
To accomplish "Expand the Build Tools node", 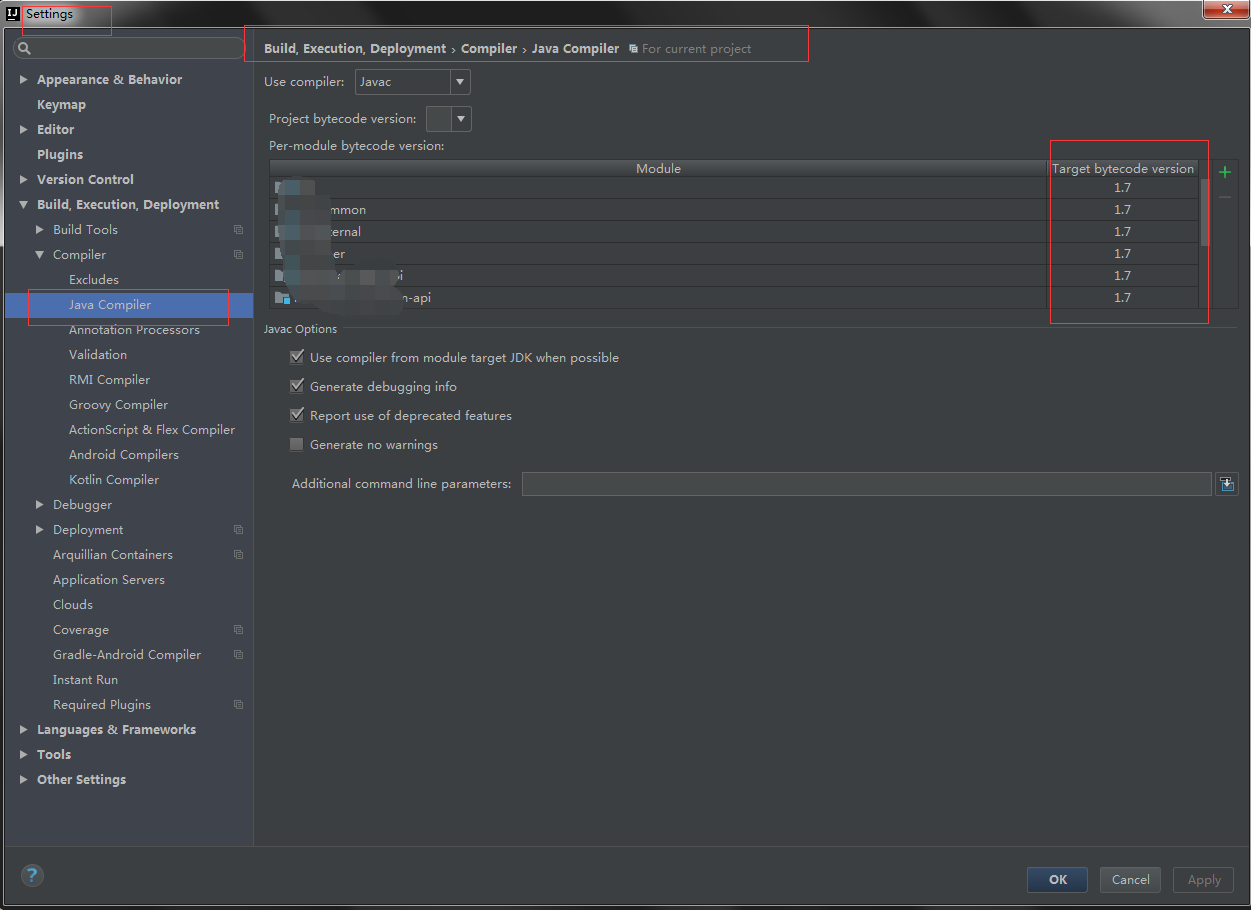I will (x=39, y=230).
